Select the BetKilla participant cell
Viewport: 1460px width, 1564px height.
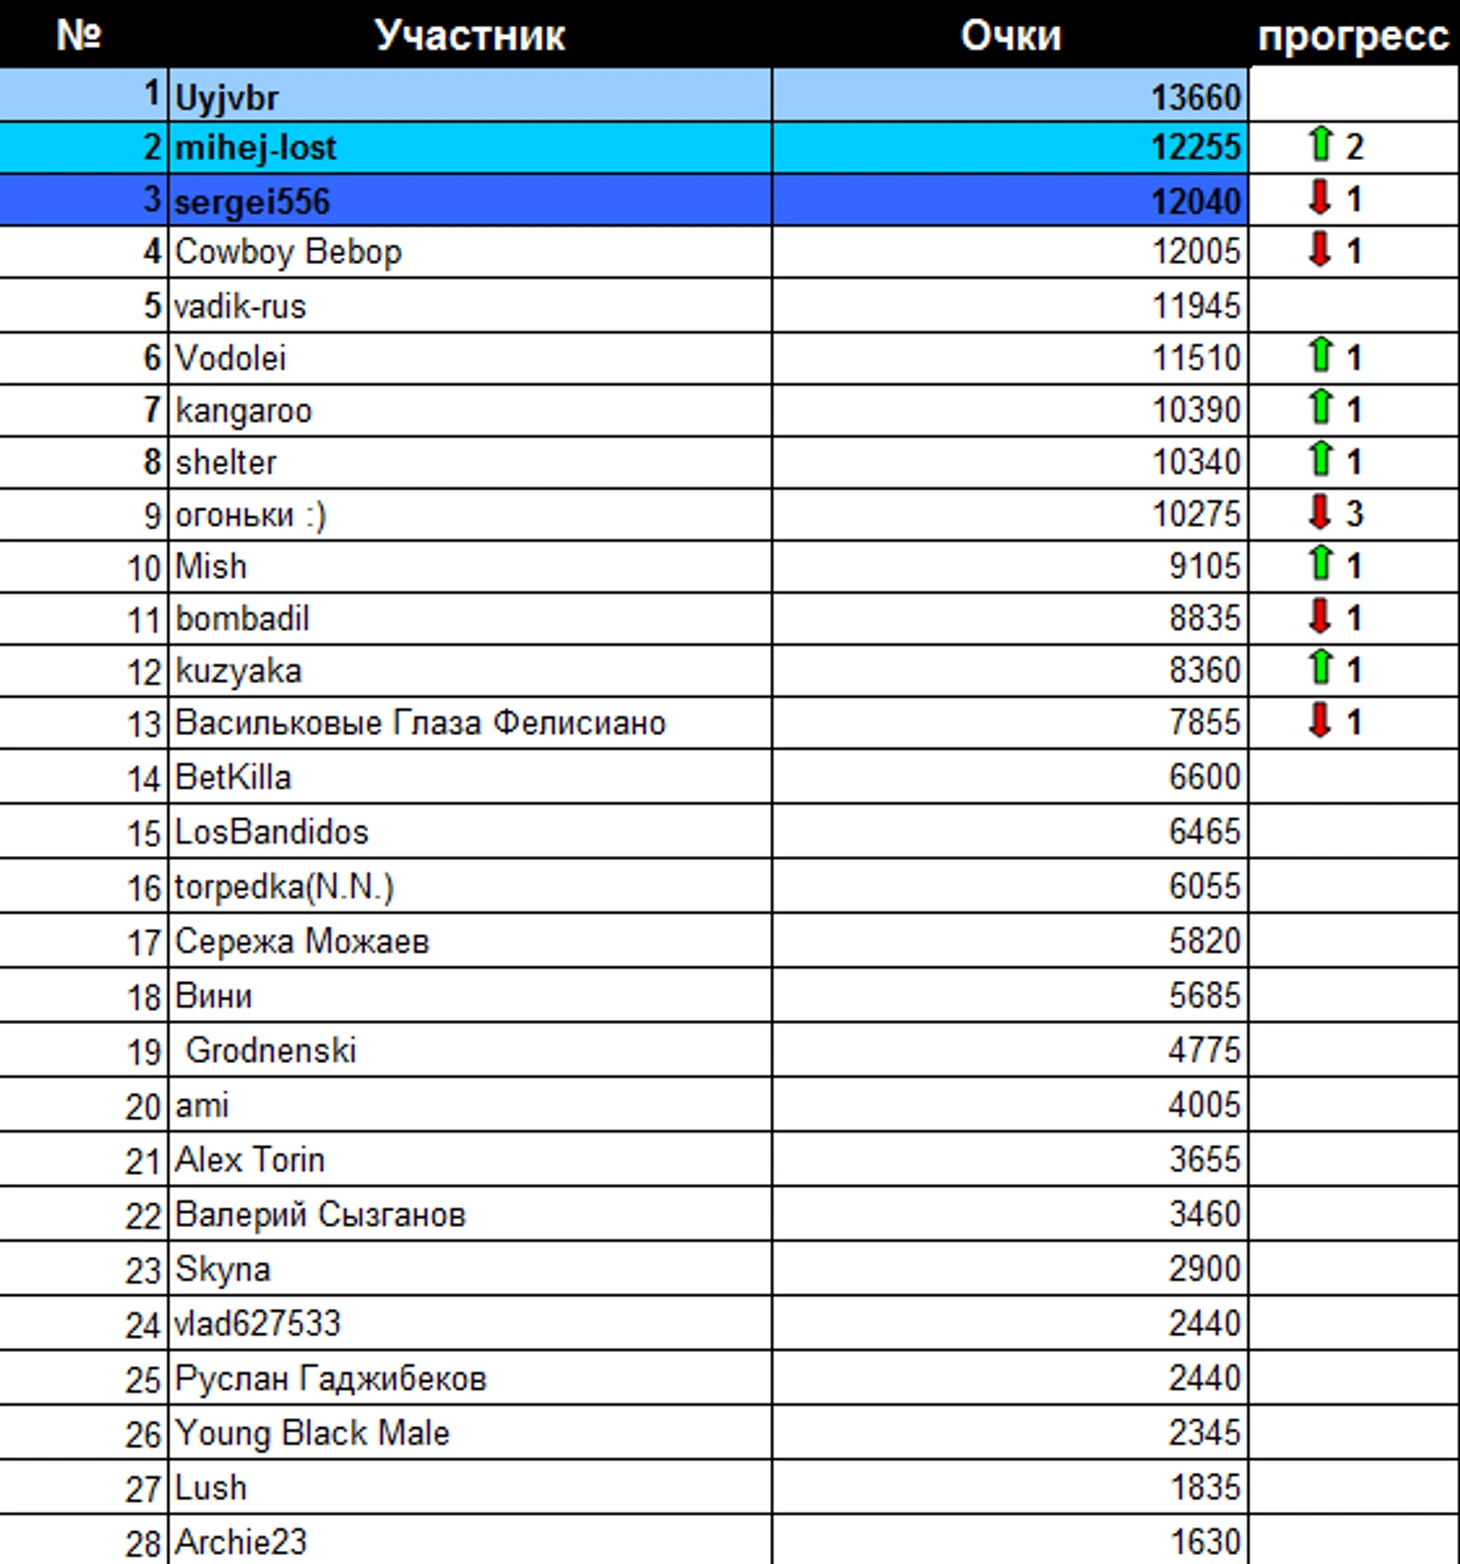(470, 777)
